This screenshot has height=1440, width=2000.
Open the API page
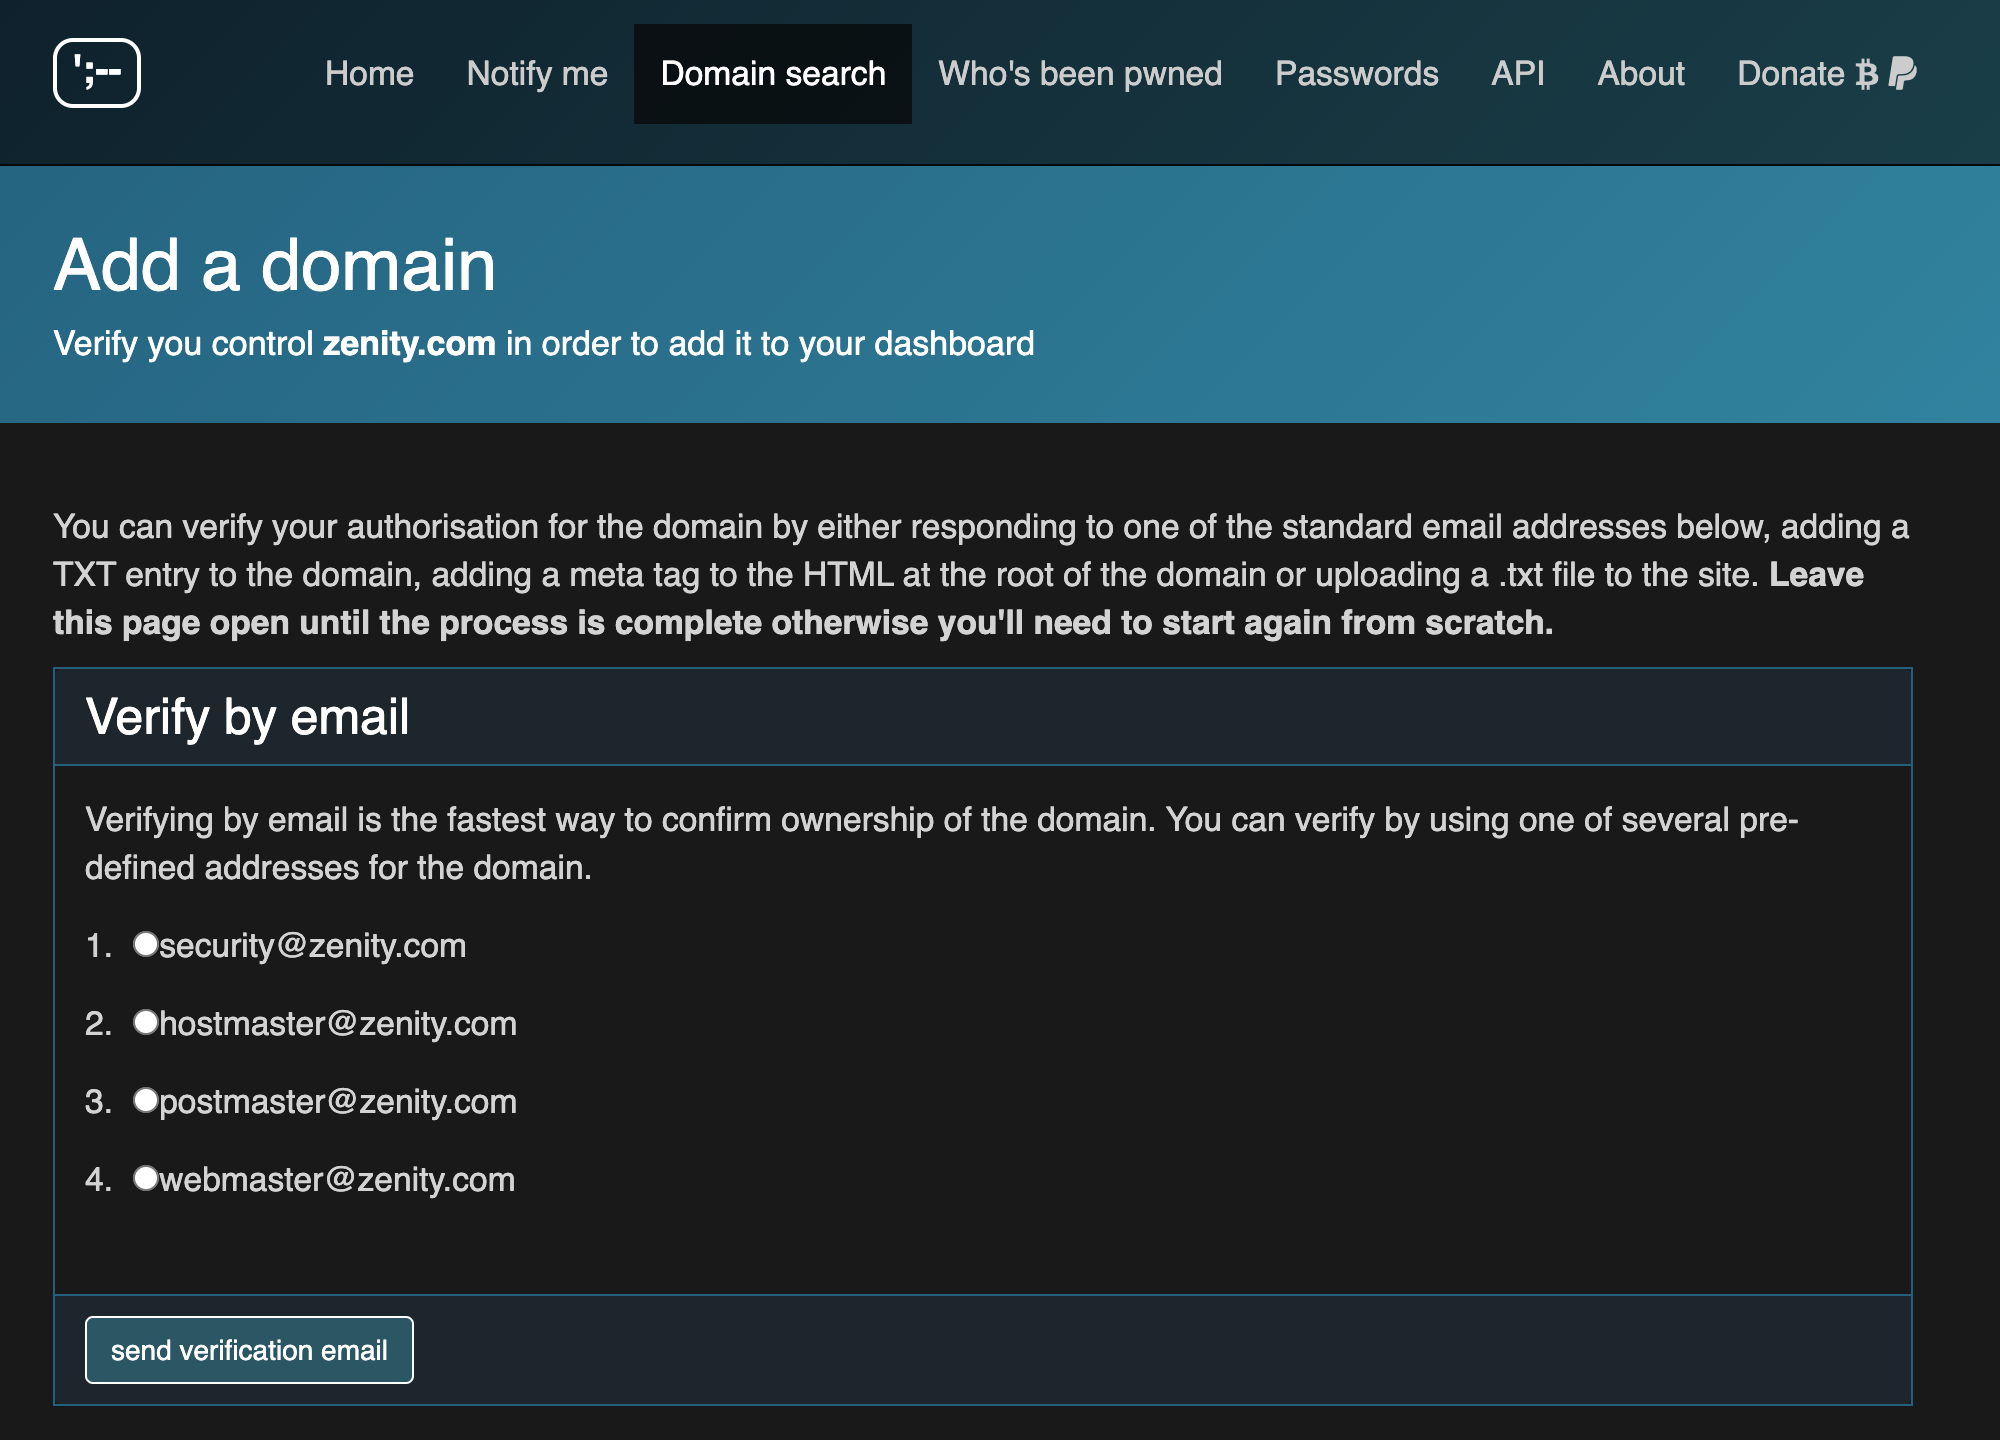pyautogui.click(x=1518, y=74)
